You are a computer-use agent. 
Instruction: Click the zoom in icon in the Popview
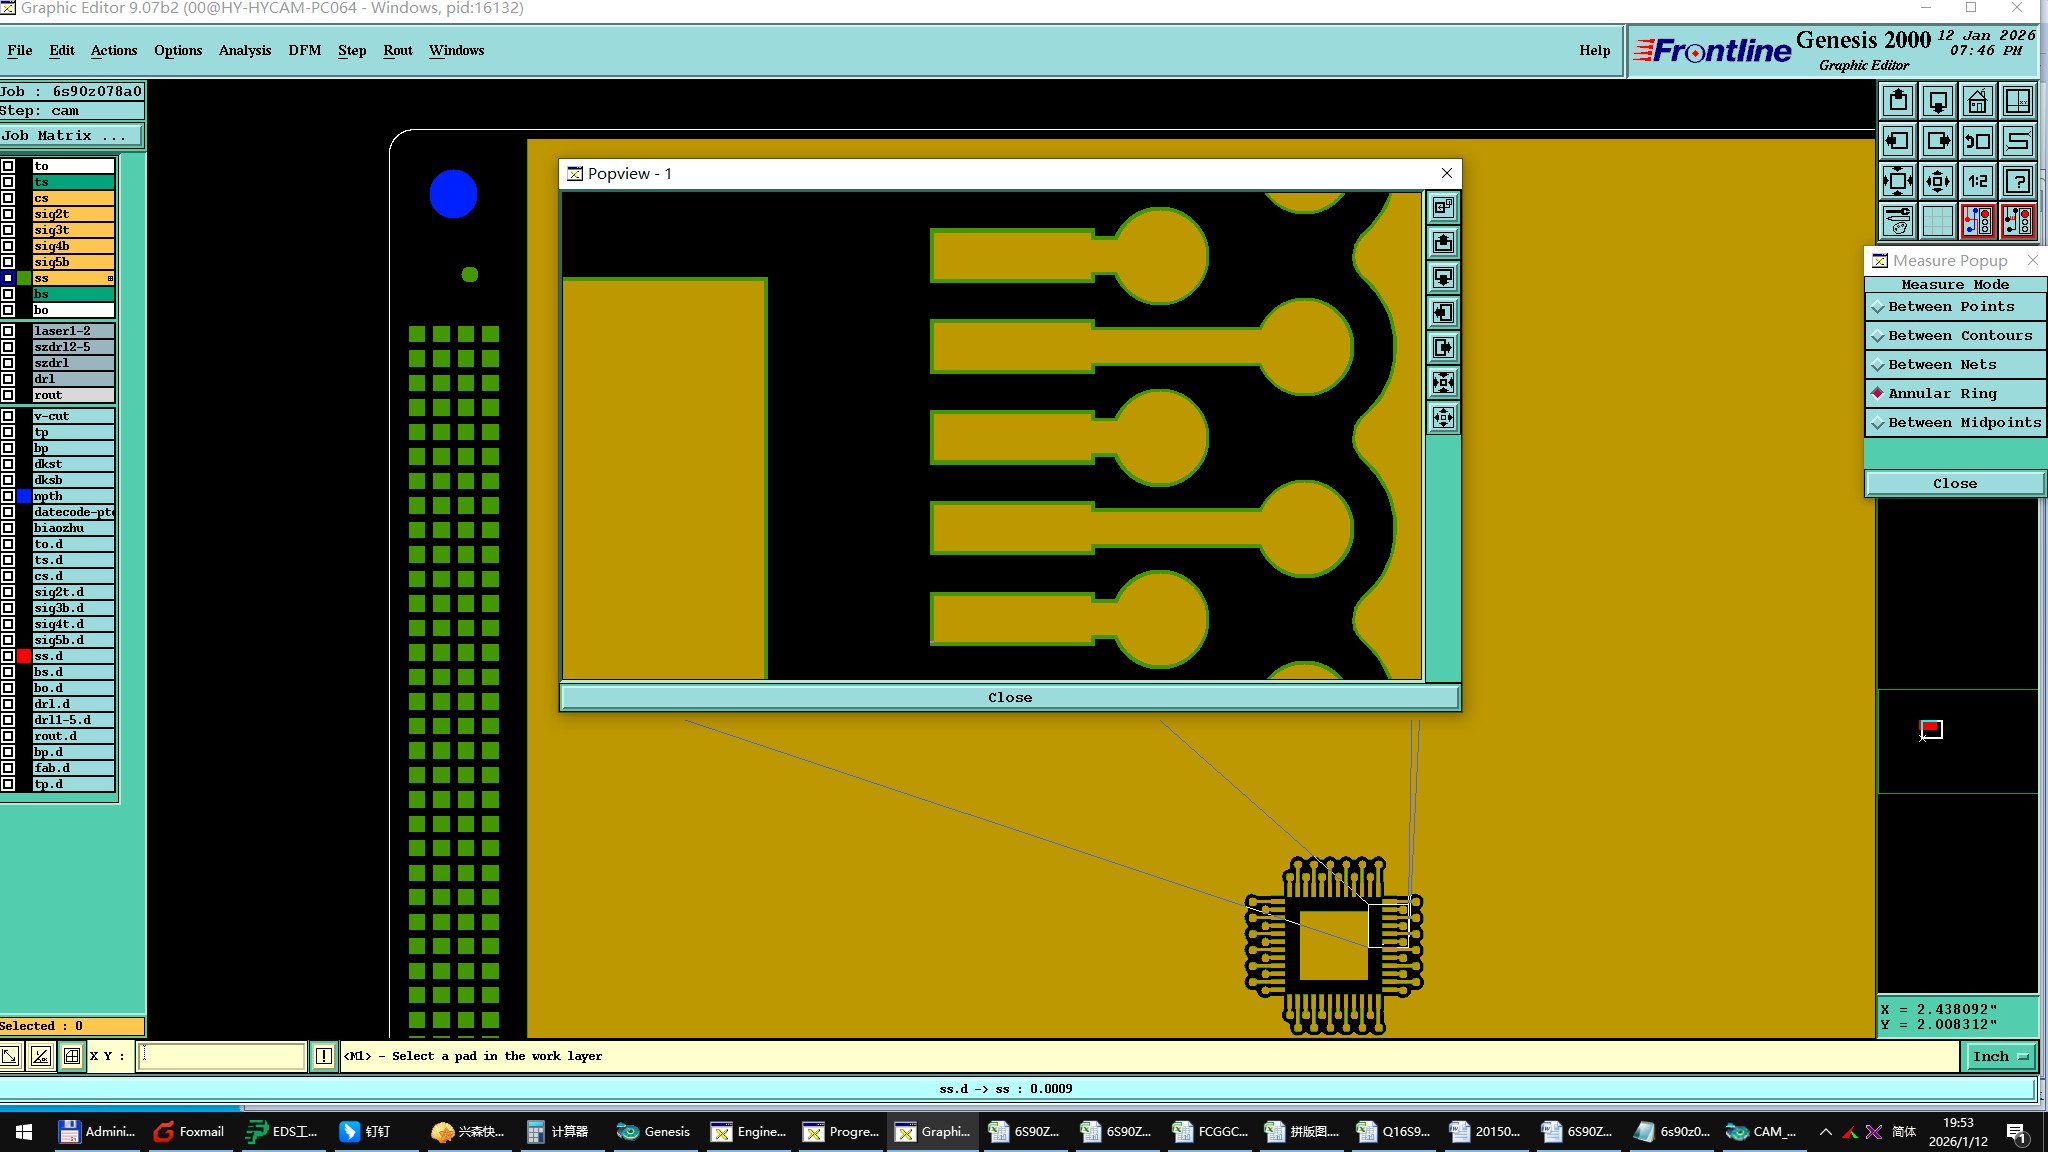click(x=1443, y=383)
